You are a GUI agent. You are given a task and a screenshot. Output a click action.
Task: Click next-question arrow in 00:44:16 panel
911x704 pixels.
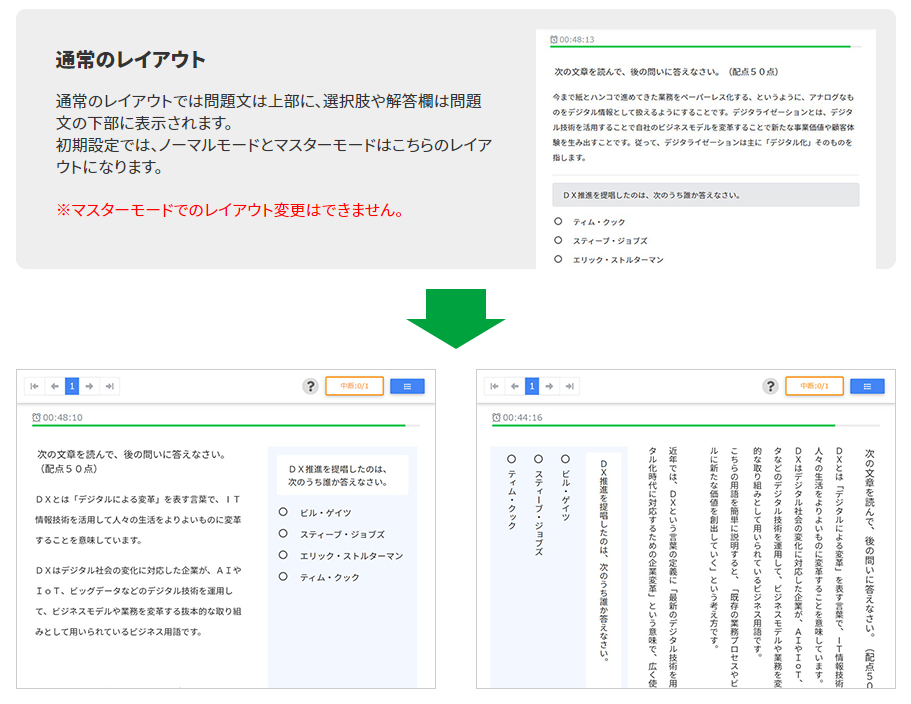click(x=550, y=386)
